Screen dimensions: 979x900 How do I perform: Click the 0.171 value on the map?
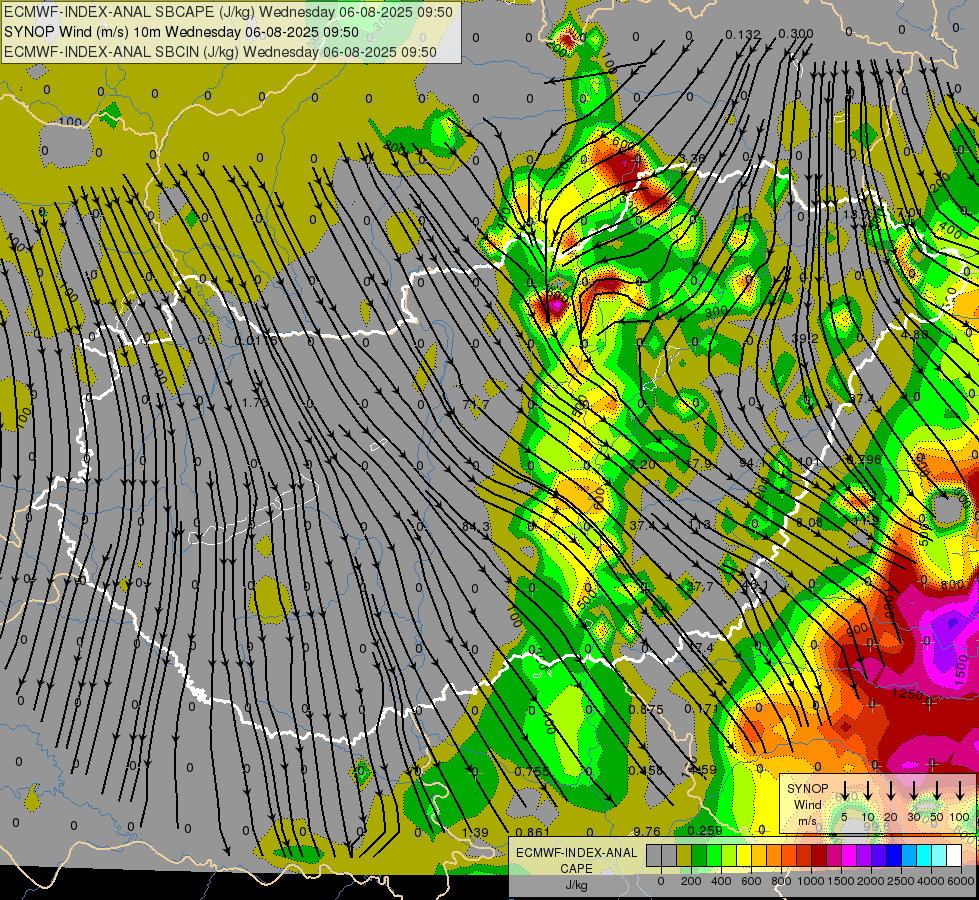(701, 708)
